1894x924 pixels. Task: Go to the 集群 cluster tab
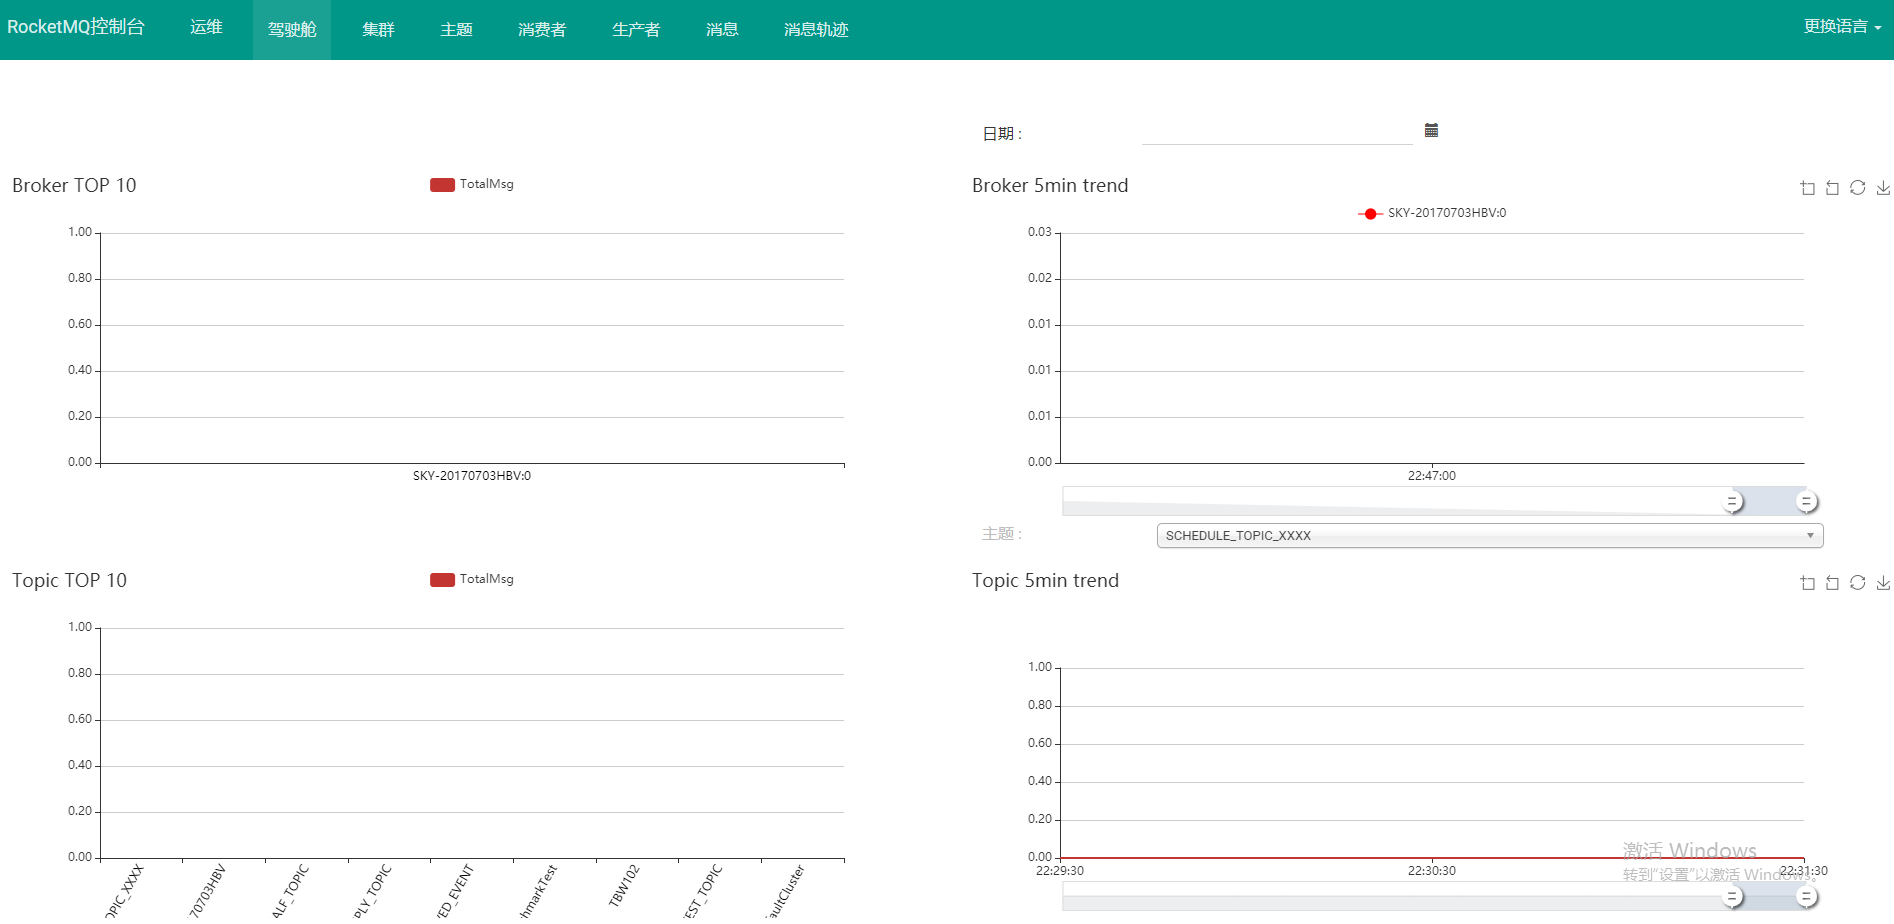[378, 30]
